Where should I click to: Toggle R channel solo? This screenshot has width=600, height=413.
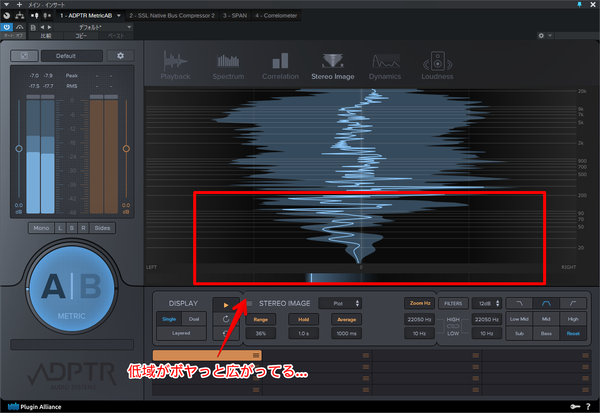[x=83, y=228]
